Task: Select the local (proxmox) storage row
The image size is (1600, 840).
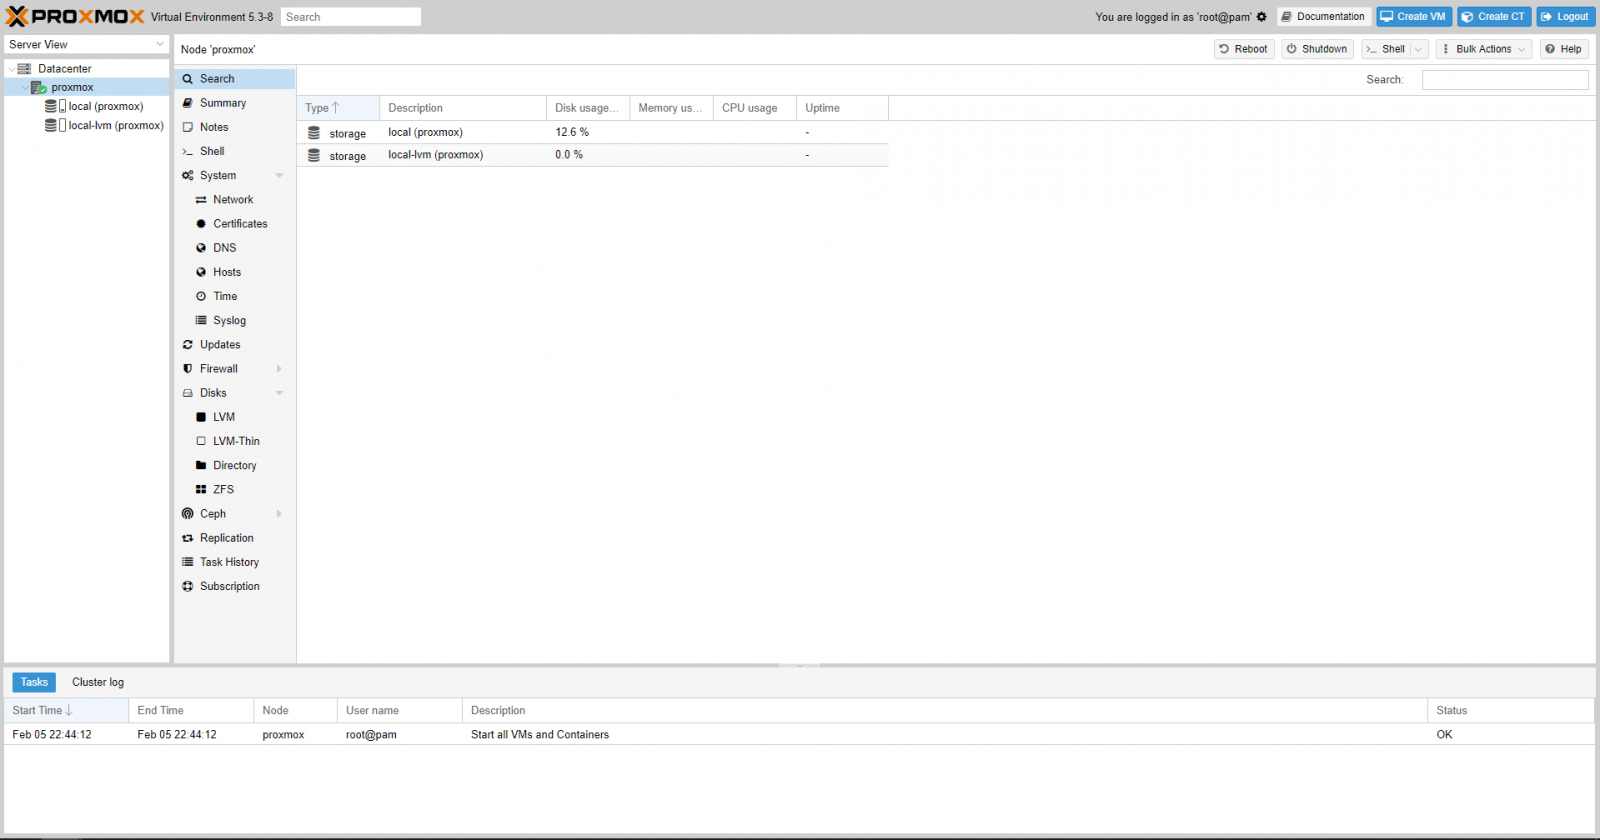Action: click(x=592, y=133)
